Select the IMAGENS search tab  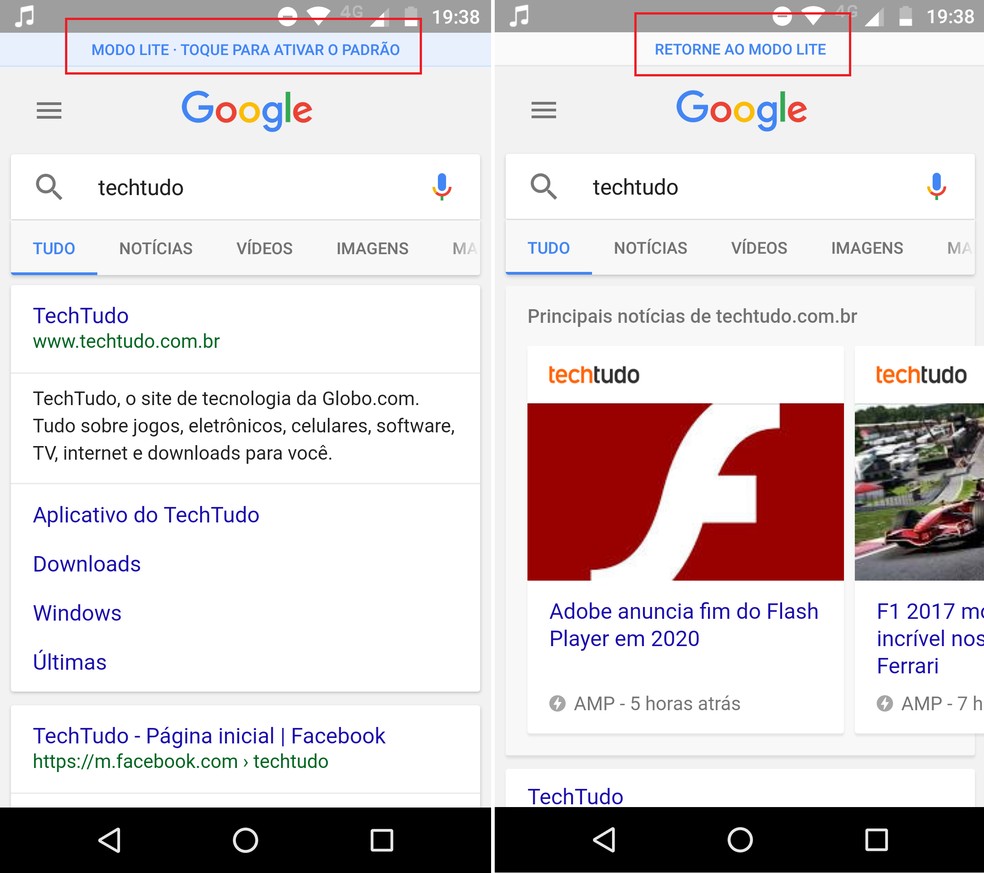pyautogui.click(x=372, y=248)
